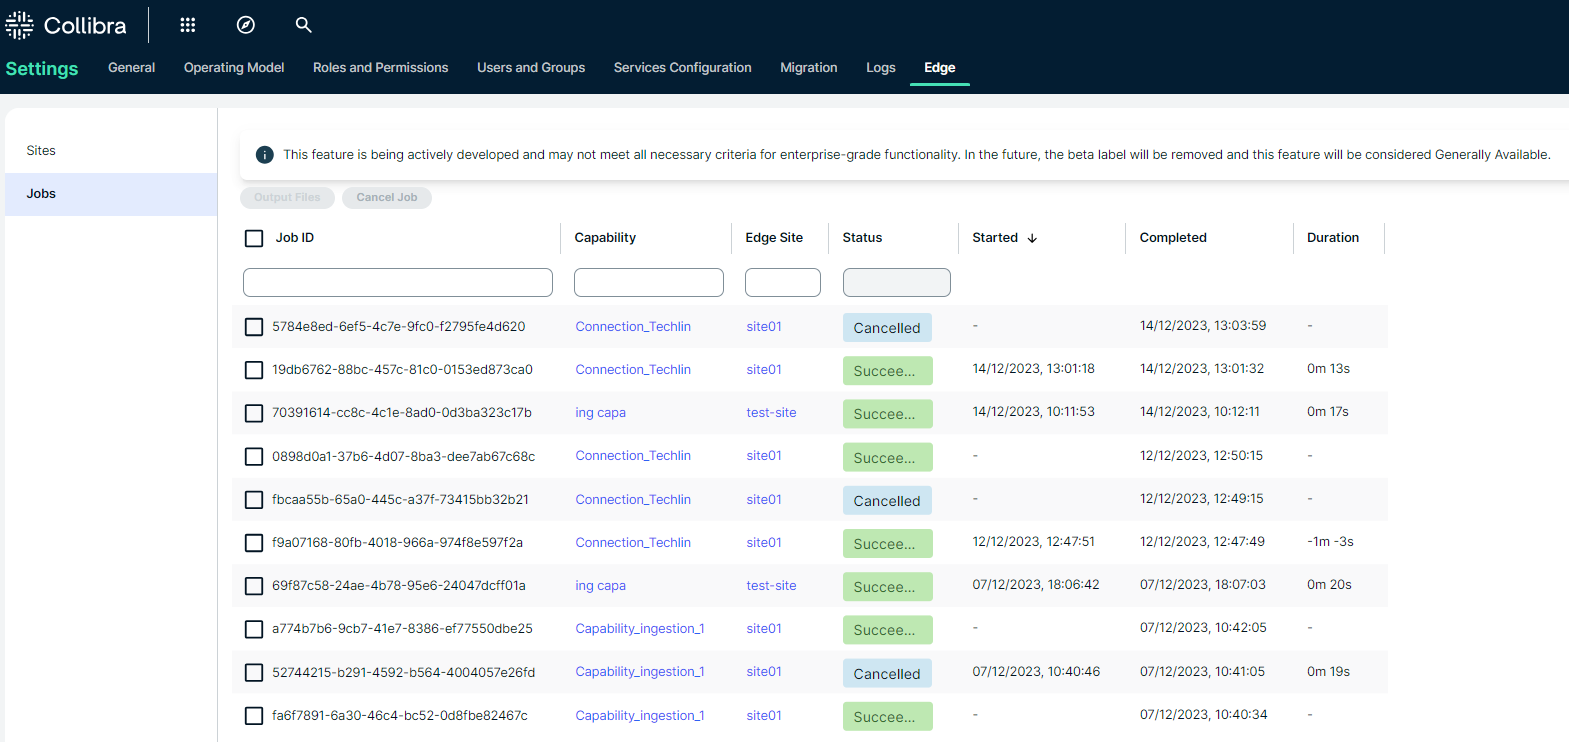Open the Status filter dropdown

[x=896, y=283]
